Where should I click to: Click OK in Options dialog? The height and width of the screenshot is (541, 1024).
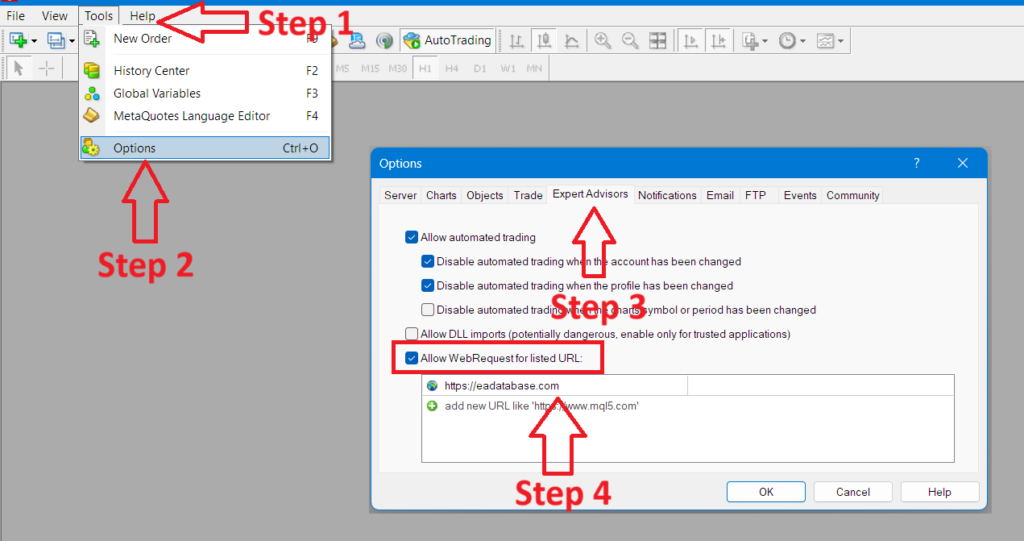tap(766, 492)
